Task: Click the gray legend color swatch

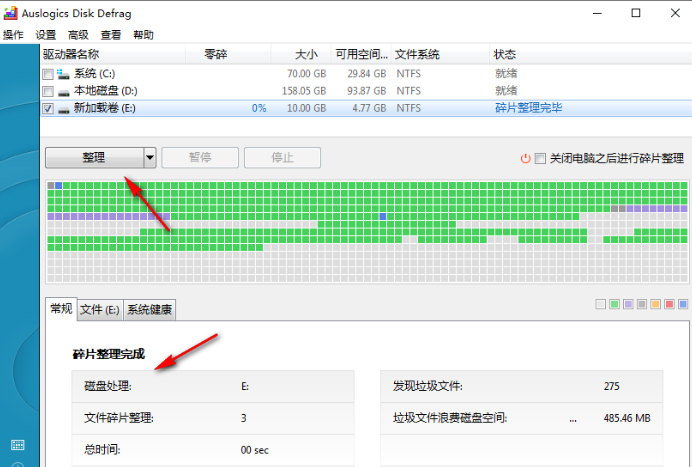Action: [642, 304]
